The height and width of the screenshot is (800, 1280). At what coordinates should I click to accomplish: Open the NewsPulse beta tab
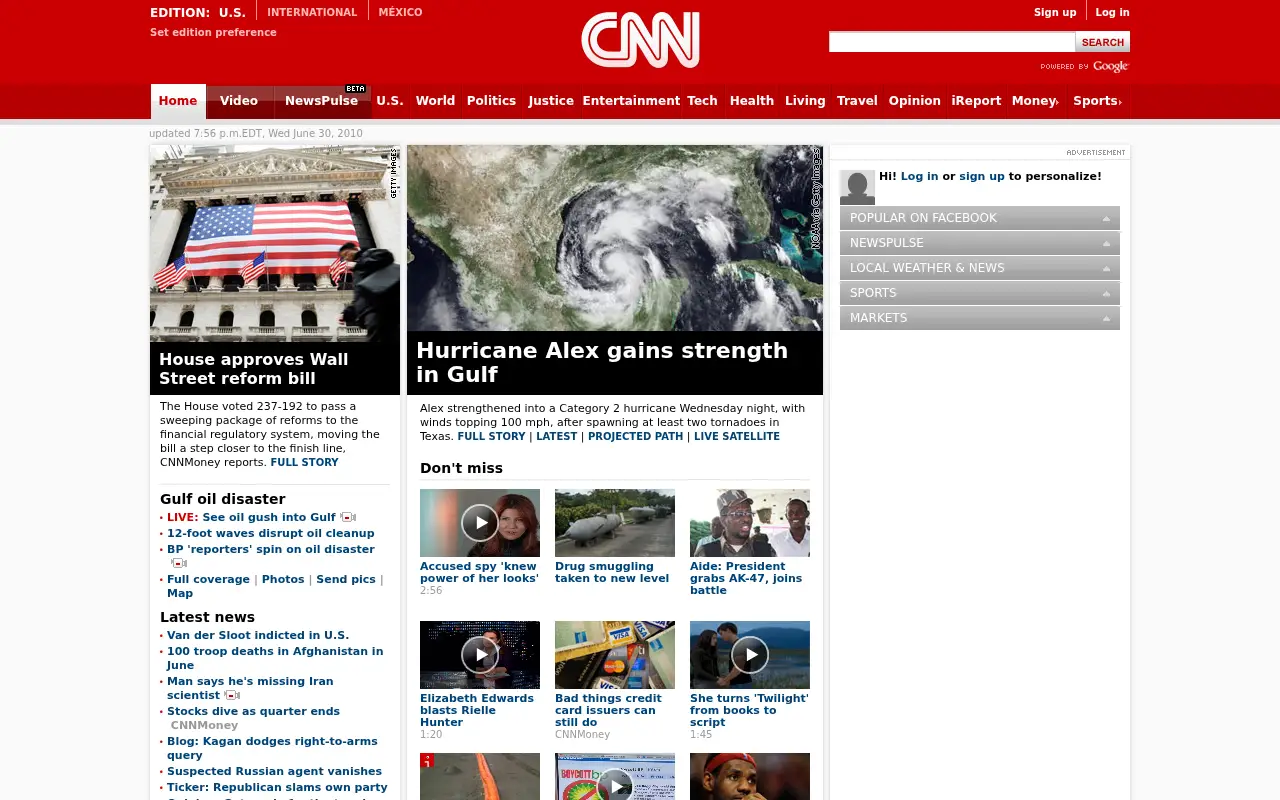(321, 101)
